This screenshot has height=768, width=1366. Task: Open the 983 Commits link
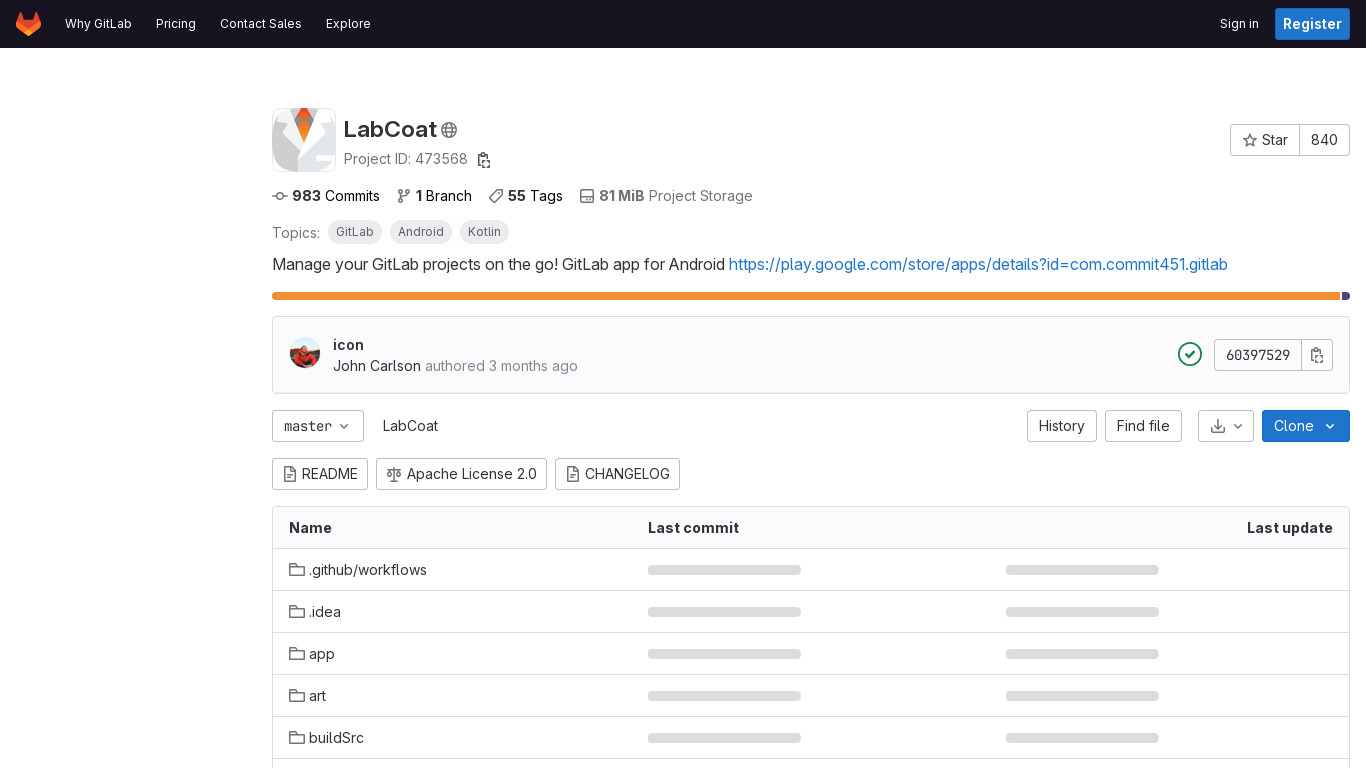[326, 196]
